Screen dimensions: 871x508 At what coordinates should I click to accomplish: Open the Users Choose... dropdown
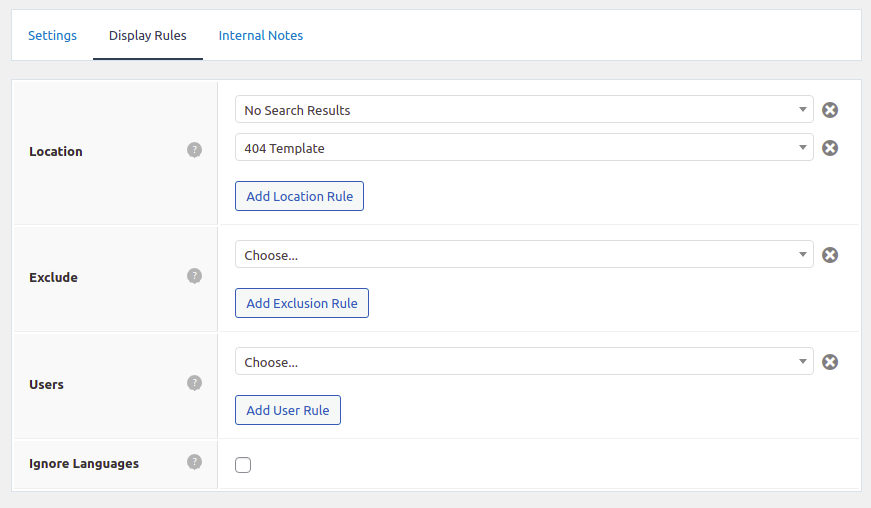coord(524,361)
